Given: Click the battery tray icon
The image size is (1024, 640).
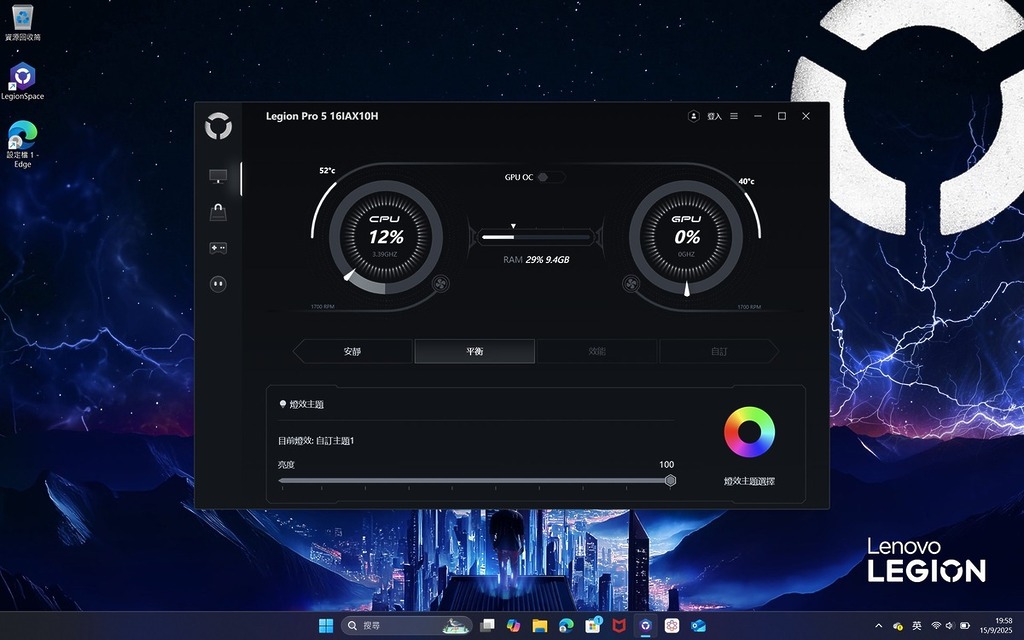Looking at the screenshot, I should coord(965,626).
